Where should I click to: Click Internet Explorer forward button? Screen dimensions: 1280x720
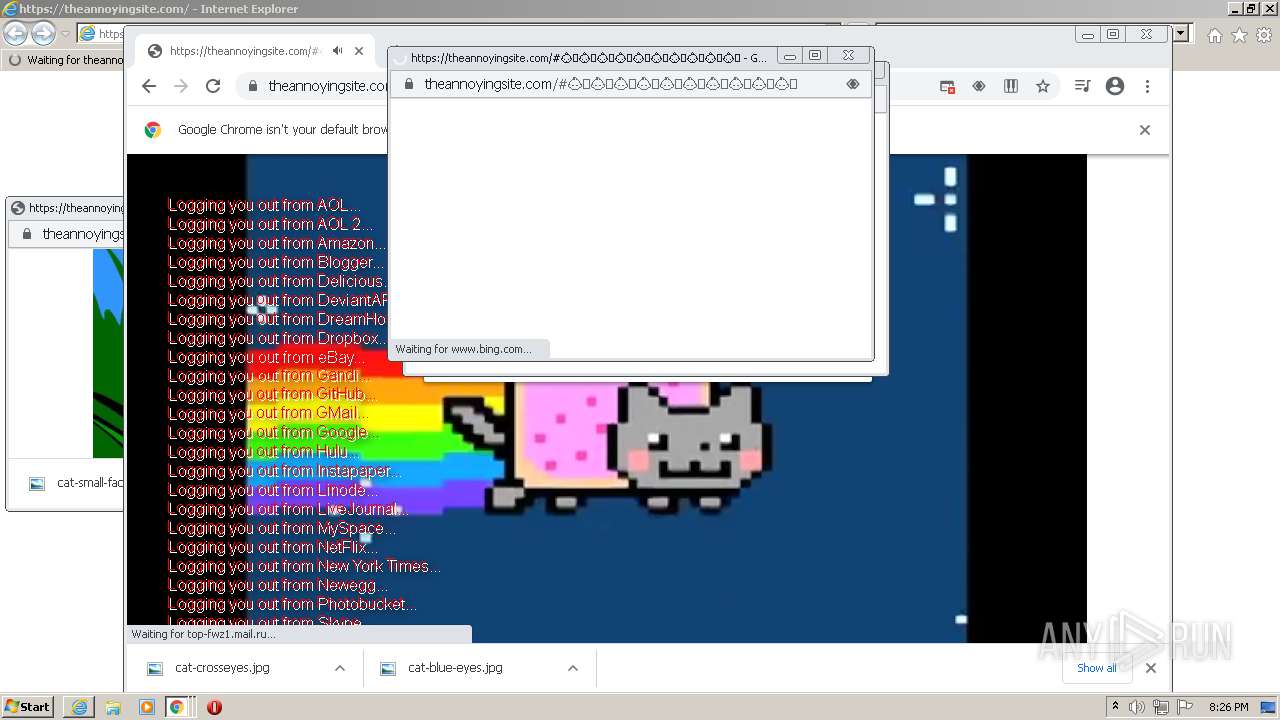[43, 34]
